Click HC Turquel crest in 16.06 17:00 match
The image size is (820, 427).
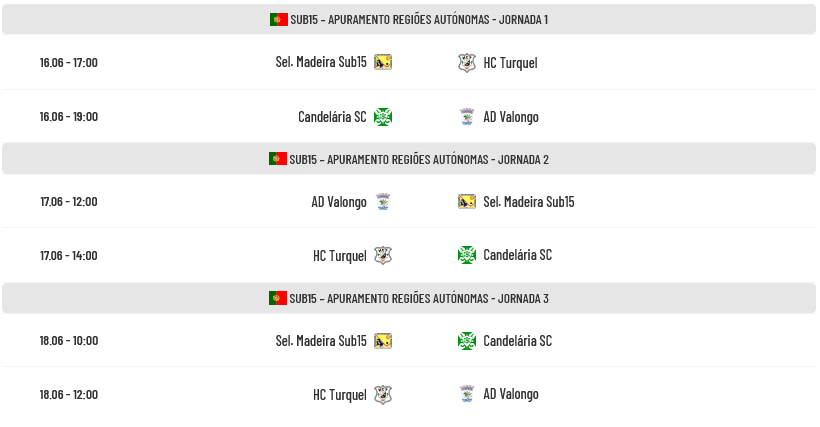pos(466,63)
